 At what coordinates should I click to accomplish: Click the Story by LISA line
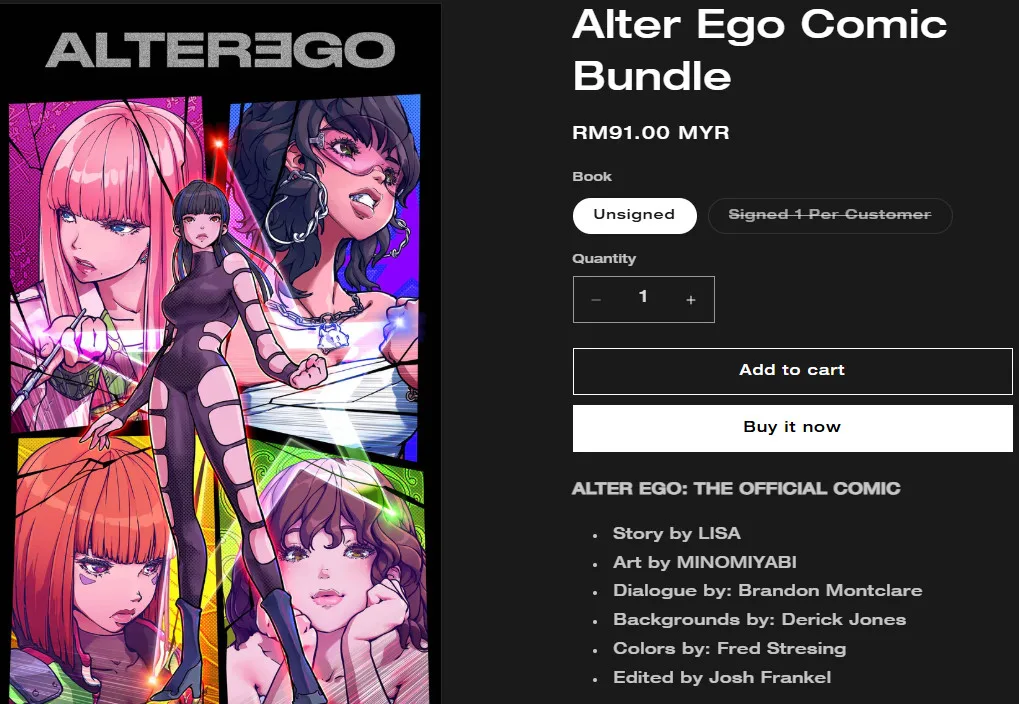click(x=677, y=533)
